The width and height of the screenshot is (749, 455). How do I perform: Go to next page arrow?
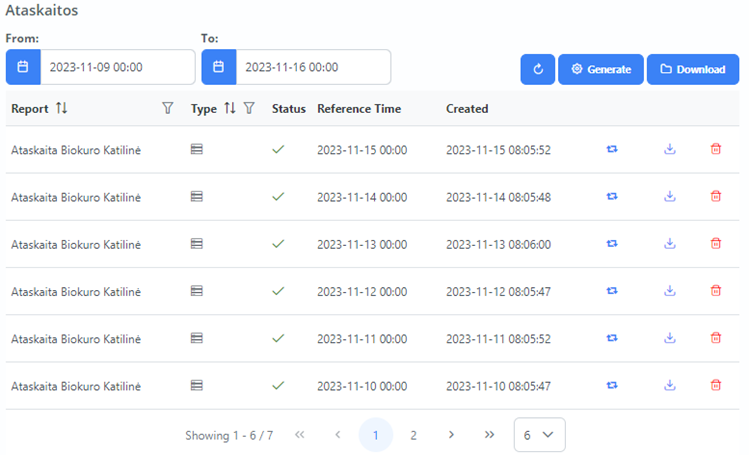coord(451,435)
